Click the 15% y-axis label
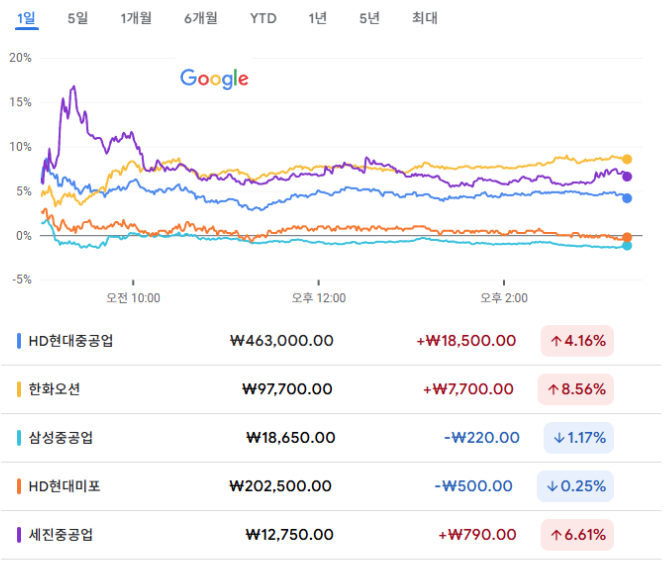The image size is (669, 568). tap(20, 102)
